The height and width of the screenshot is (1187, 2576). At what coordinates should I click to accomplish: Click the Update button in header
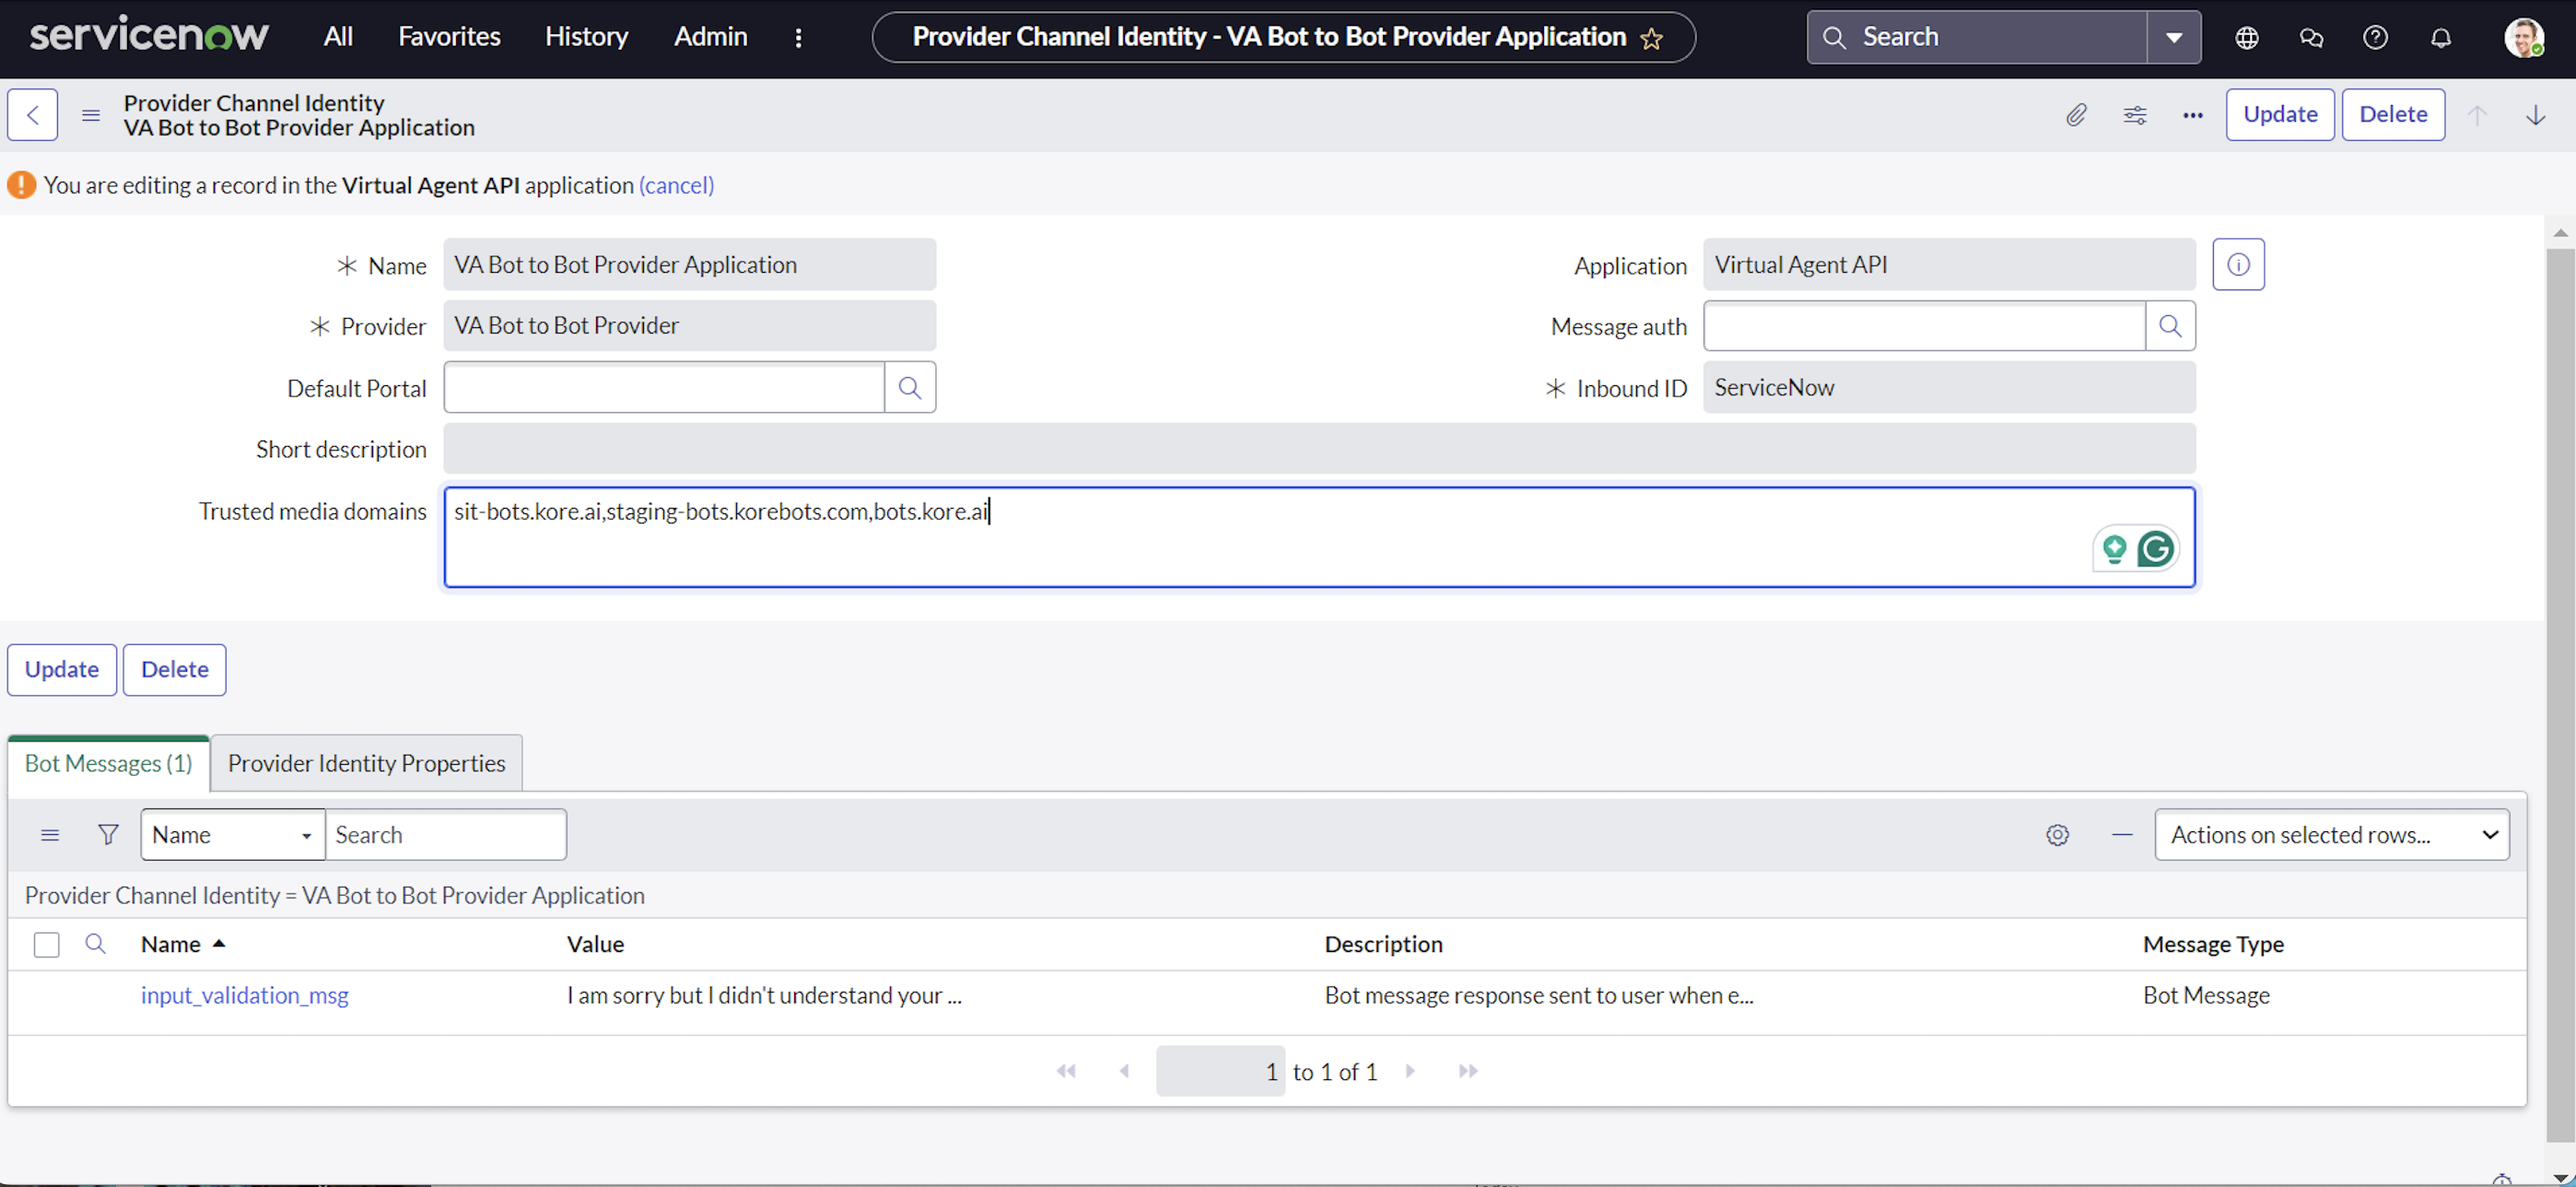tap(2279, 115)
